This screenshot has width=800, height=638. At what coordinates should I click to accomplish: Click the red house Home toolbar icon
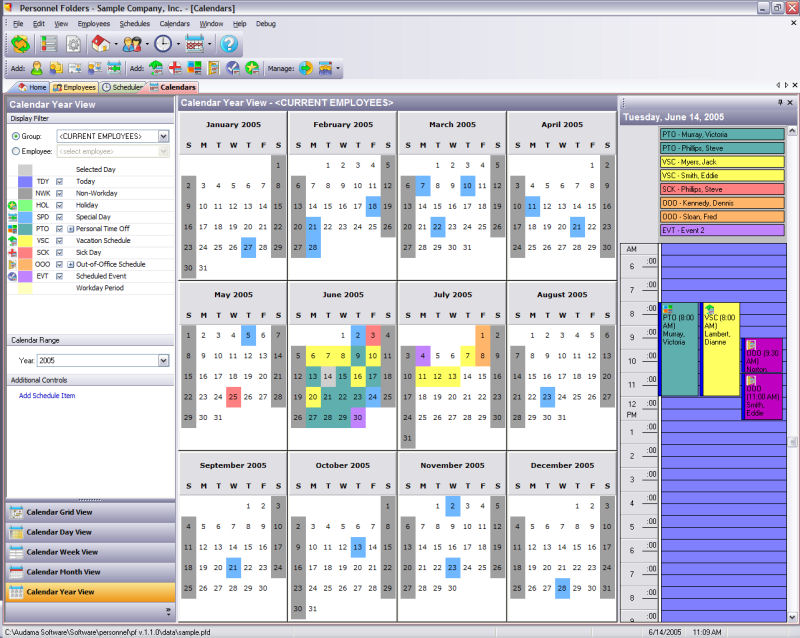[x=100, y=44]
